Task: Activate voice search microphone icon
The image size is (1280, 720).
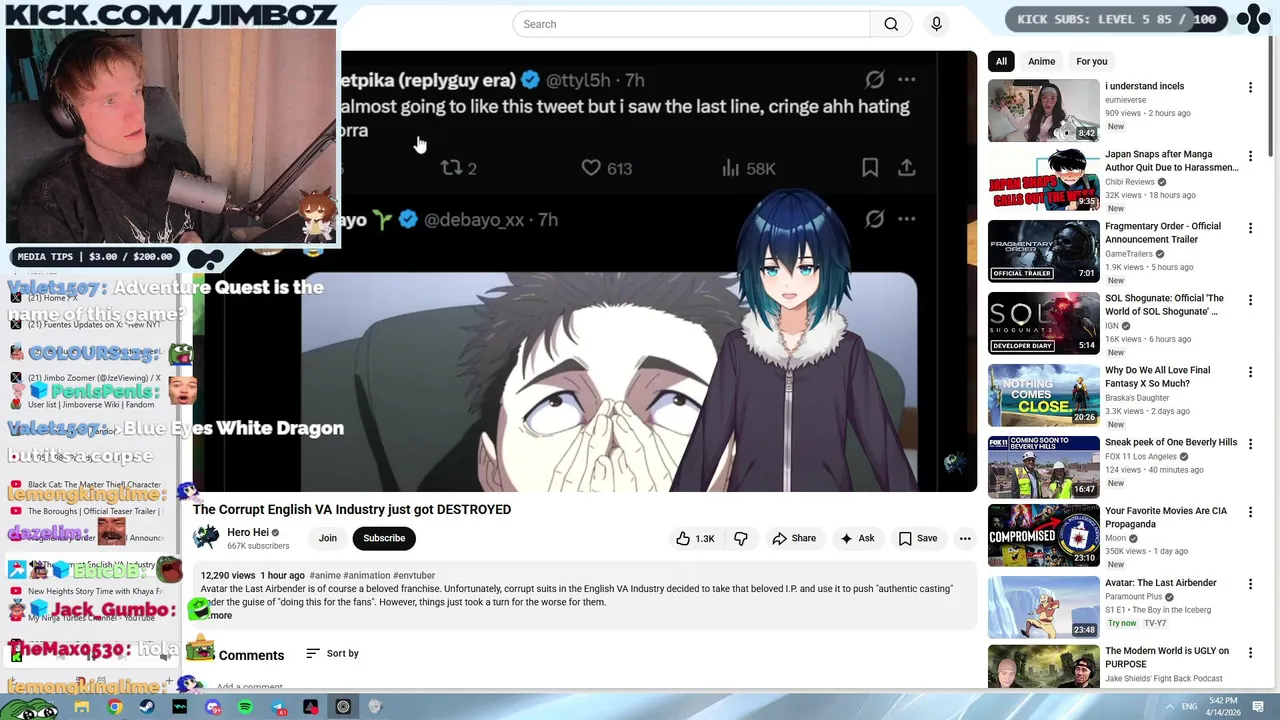Action: click(x=936, y=24)
